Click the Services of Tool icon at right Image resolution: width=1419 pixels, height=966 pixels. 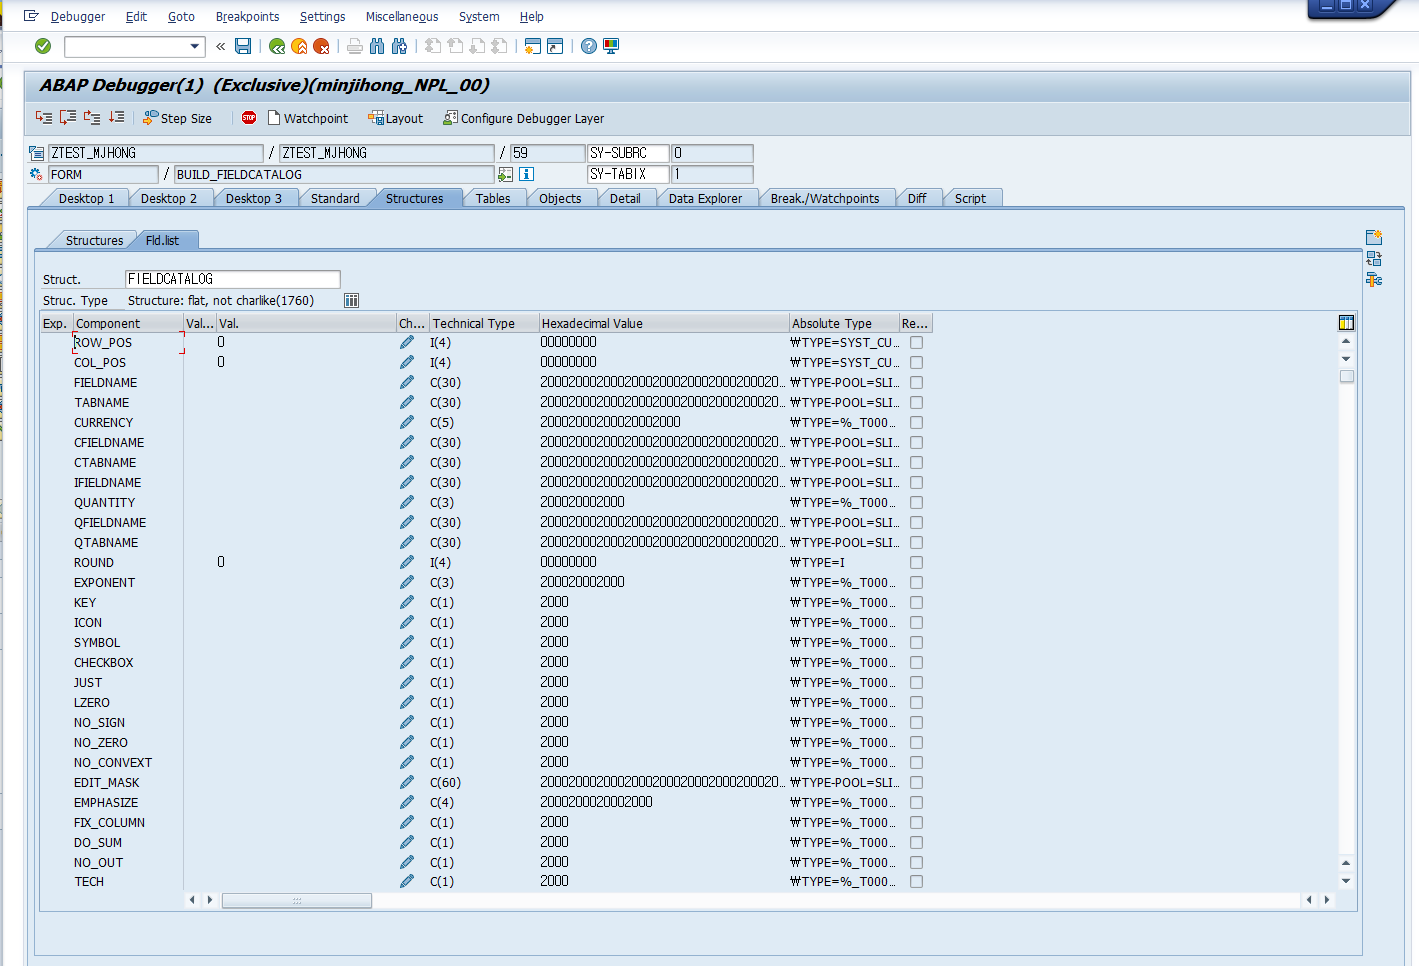pos(1374,280)
